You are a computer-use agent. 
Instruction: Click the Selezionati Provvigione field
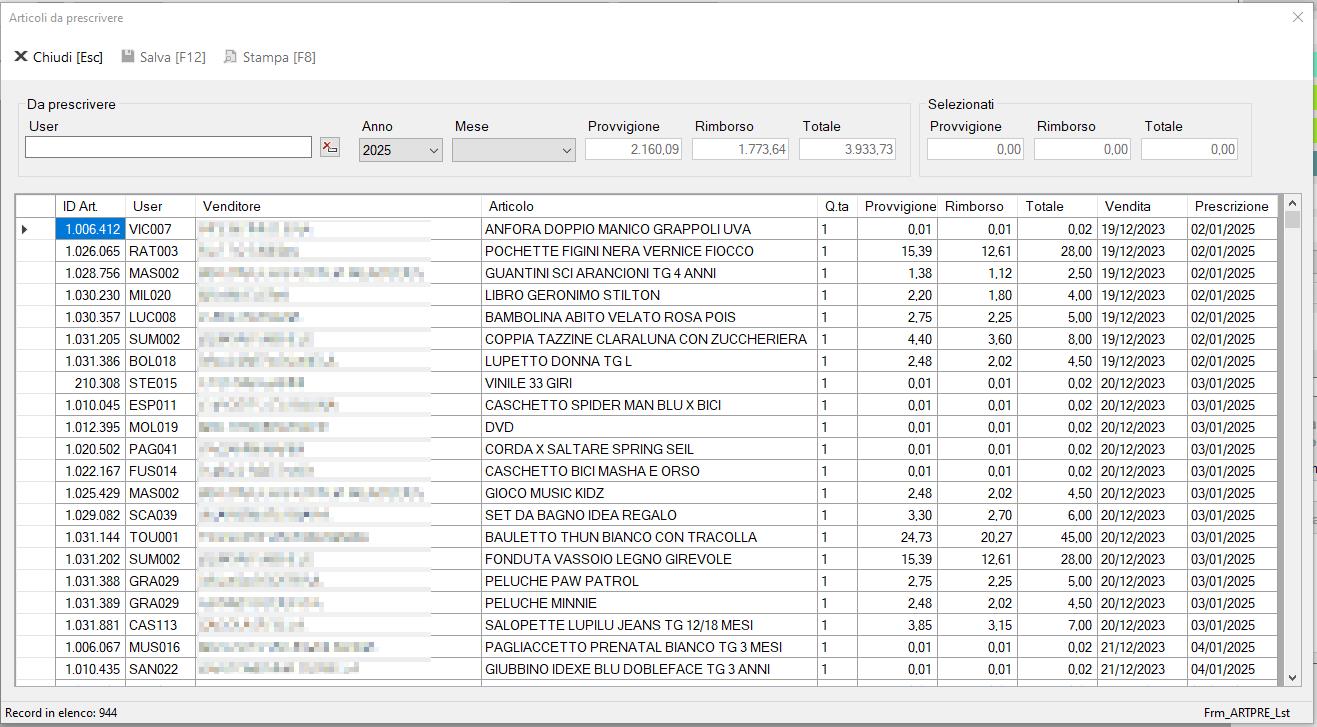tap(976, 149)
